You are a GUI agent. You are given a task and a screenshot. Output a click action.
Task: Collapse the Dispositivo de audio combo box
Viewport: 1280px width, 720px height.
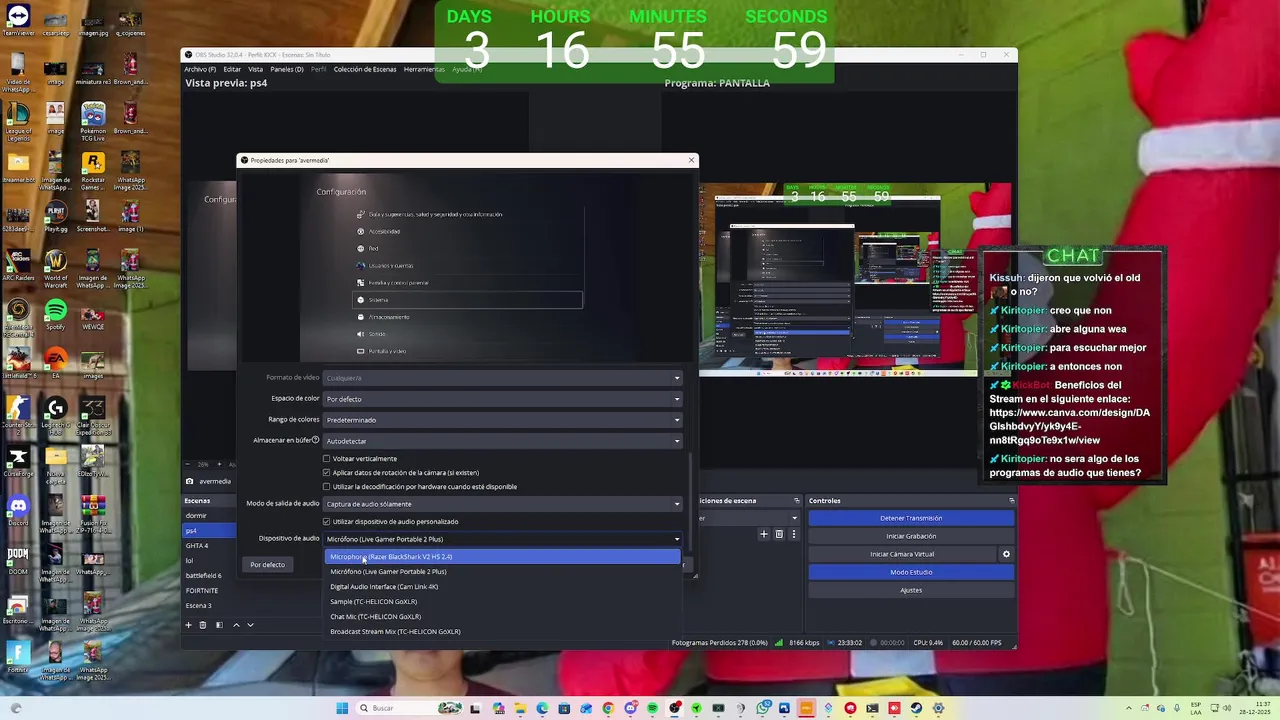(503, 539)
